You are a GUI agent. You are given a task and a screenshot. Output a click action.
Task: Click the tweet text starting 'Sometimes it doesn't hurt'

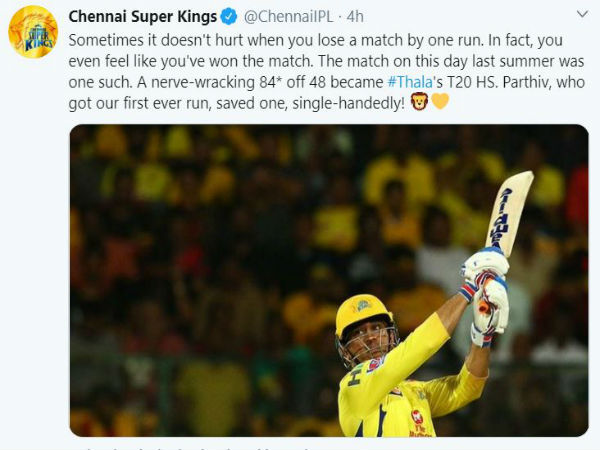pos(326,72)
